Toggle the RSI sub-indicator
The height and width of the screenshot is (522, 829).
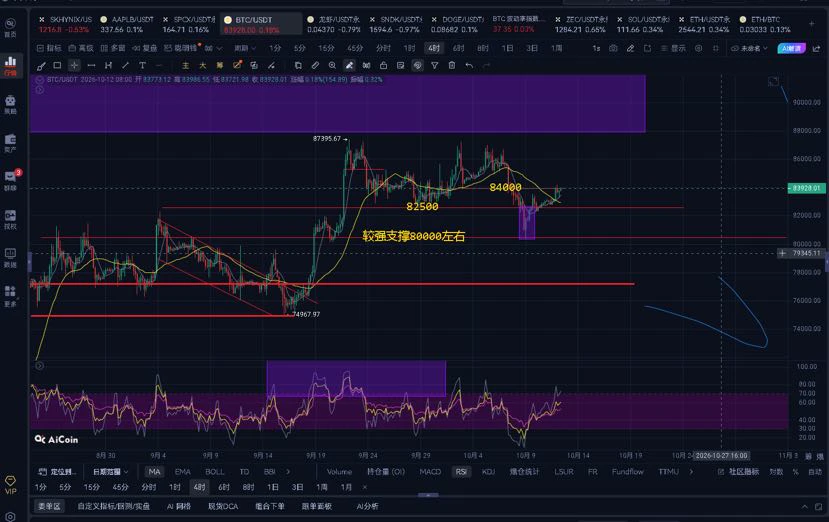coord(461,471)
